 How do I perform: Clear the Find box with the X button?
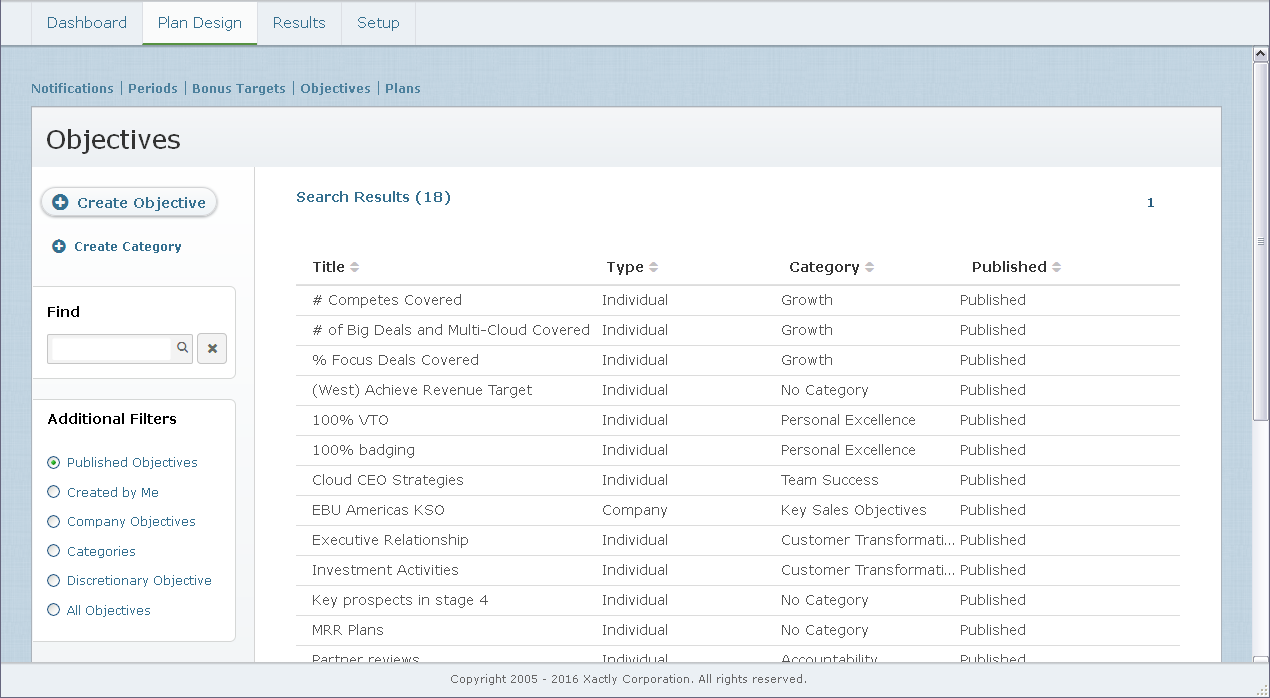point(212,349)
